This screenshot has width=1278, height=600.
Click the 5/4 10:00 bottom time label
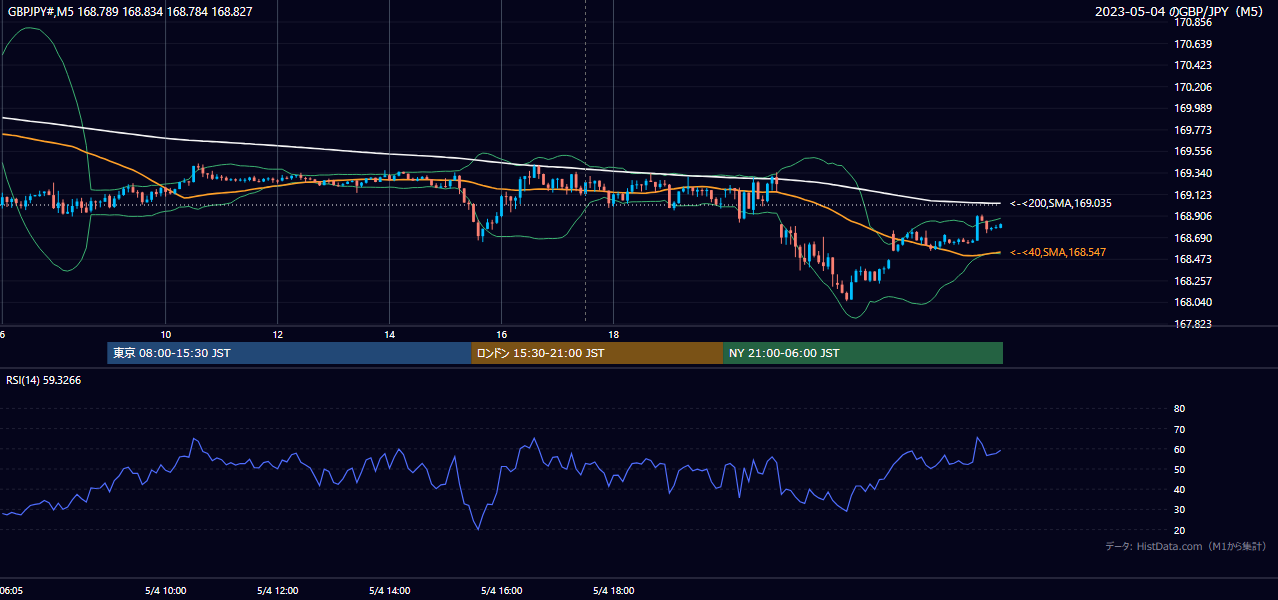165,591
